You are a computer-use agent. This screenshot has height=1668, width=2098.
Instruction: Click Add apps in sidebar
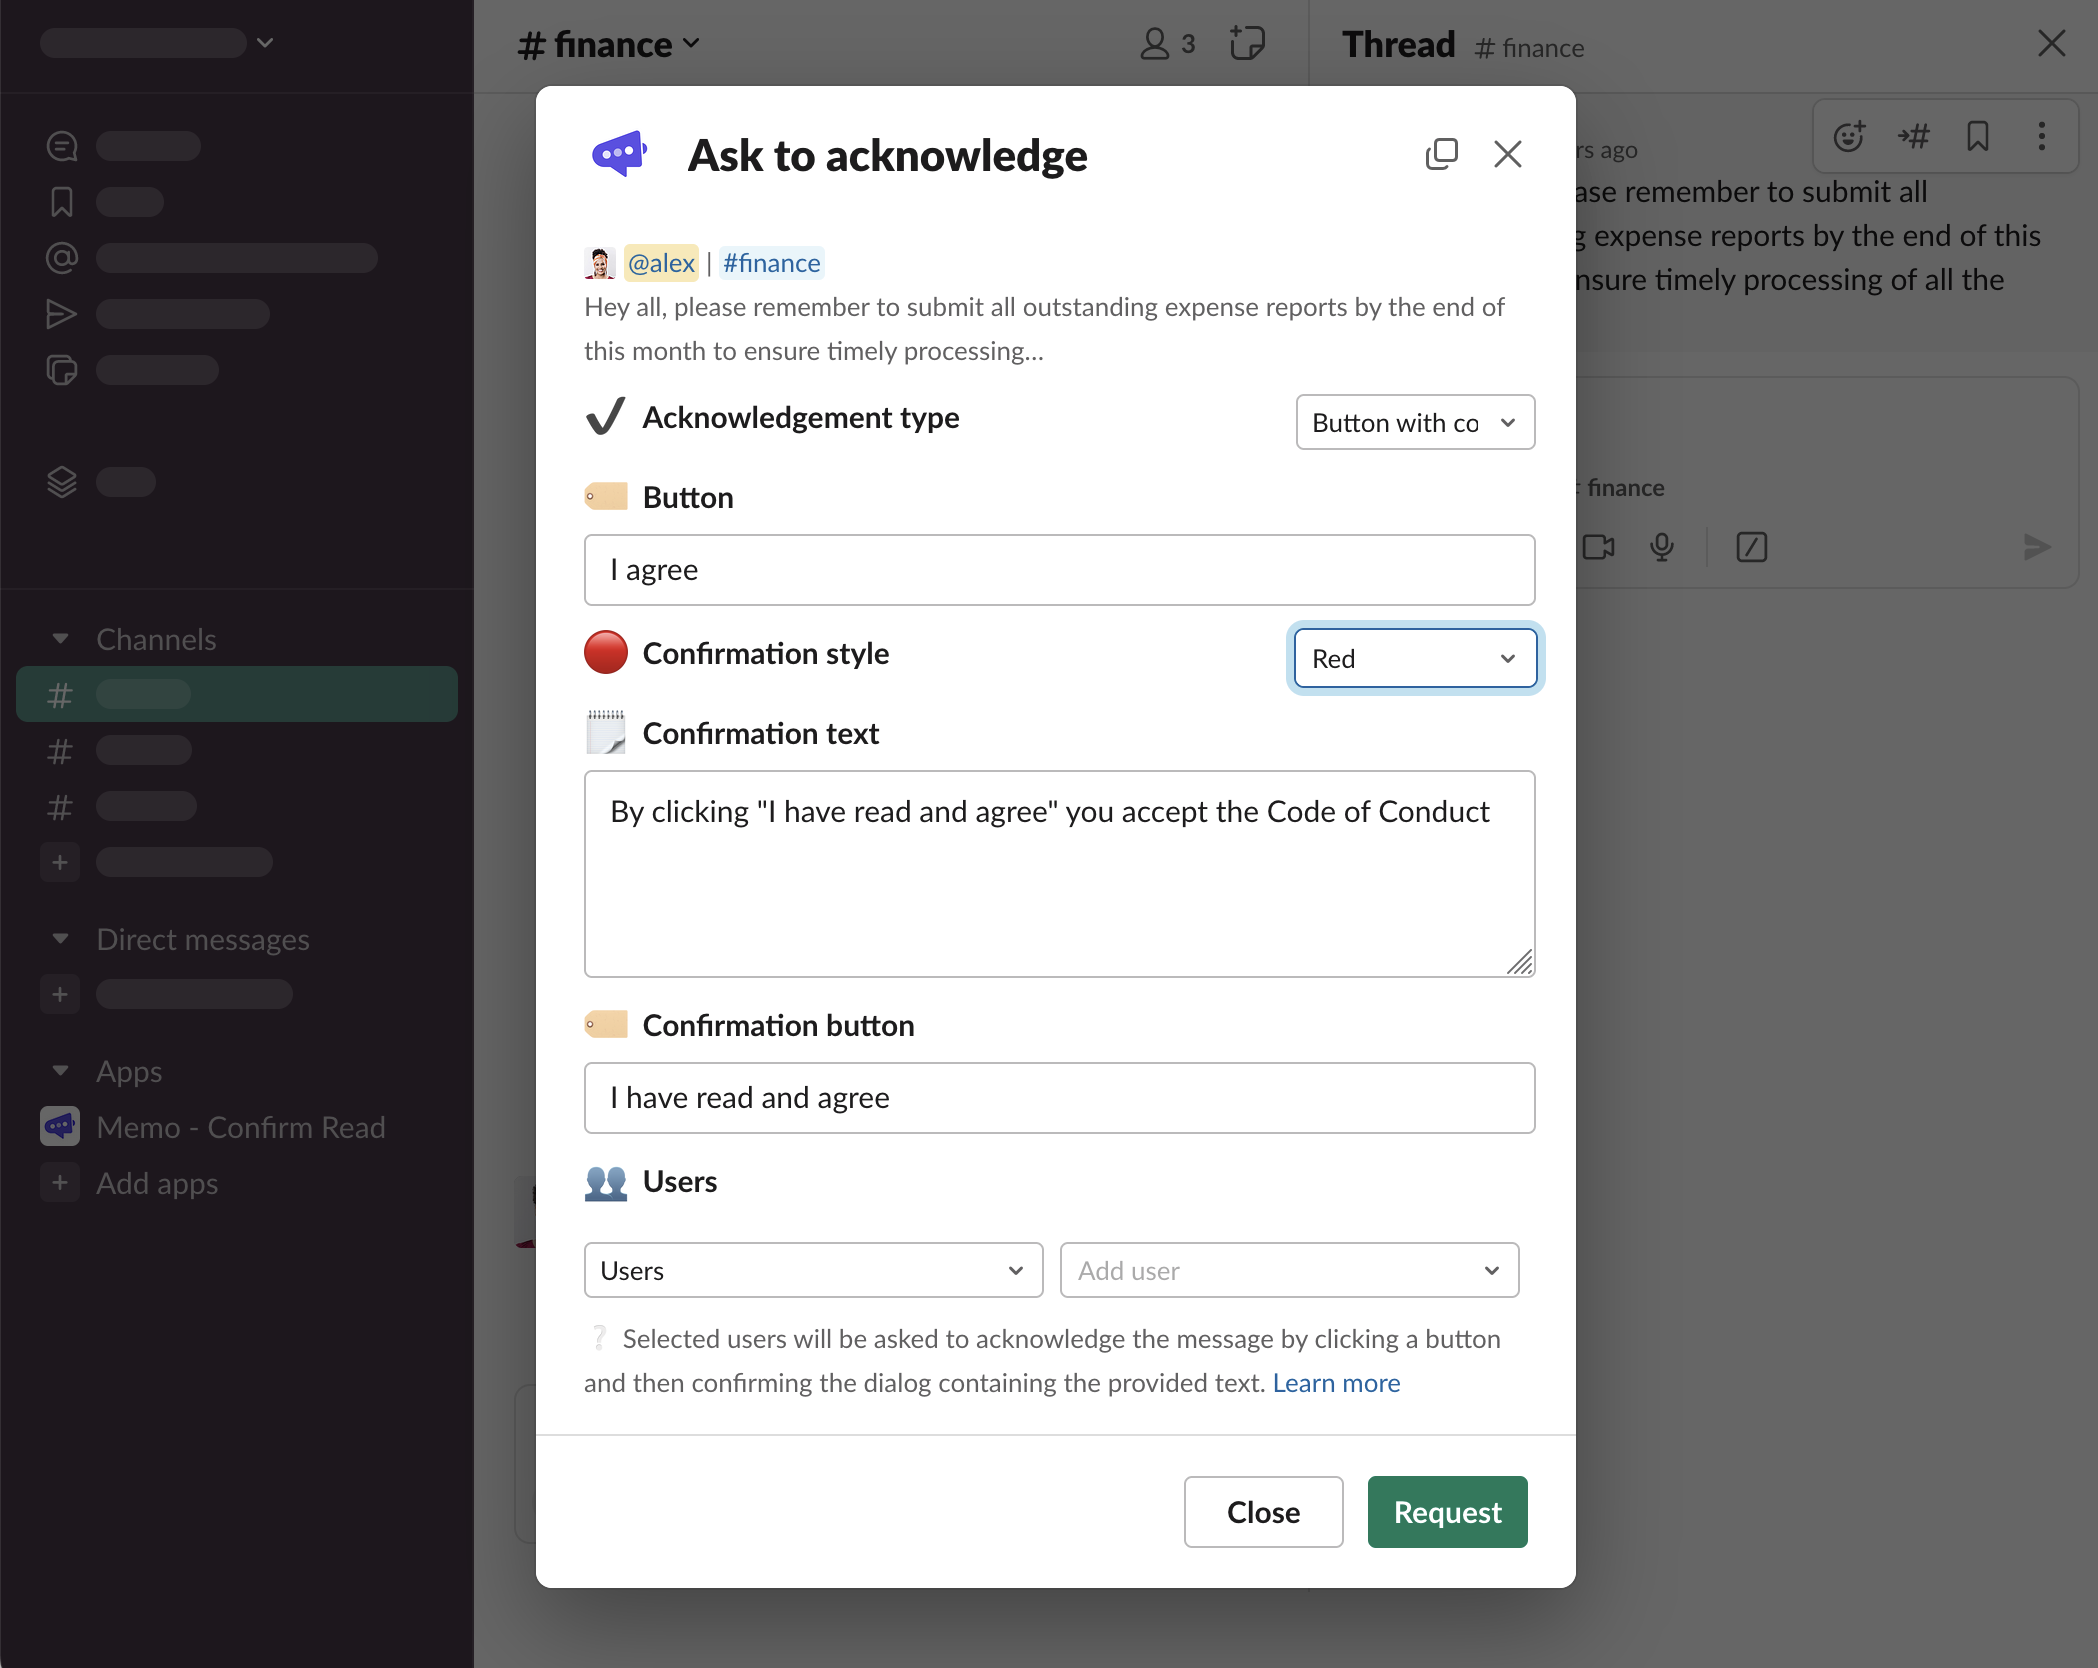click(x=156, y=1183)
